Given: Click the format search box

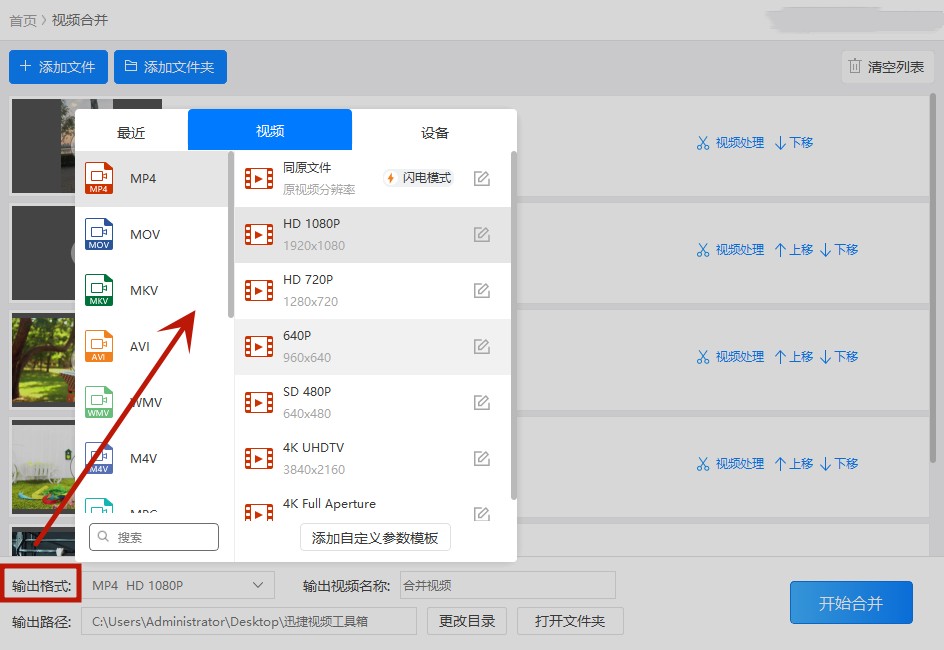Looking at the screenshot, I should coord(154,537).
